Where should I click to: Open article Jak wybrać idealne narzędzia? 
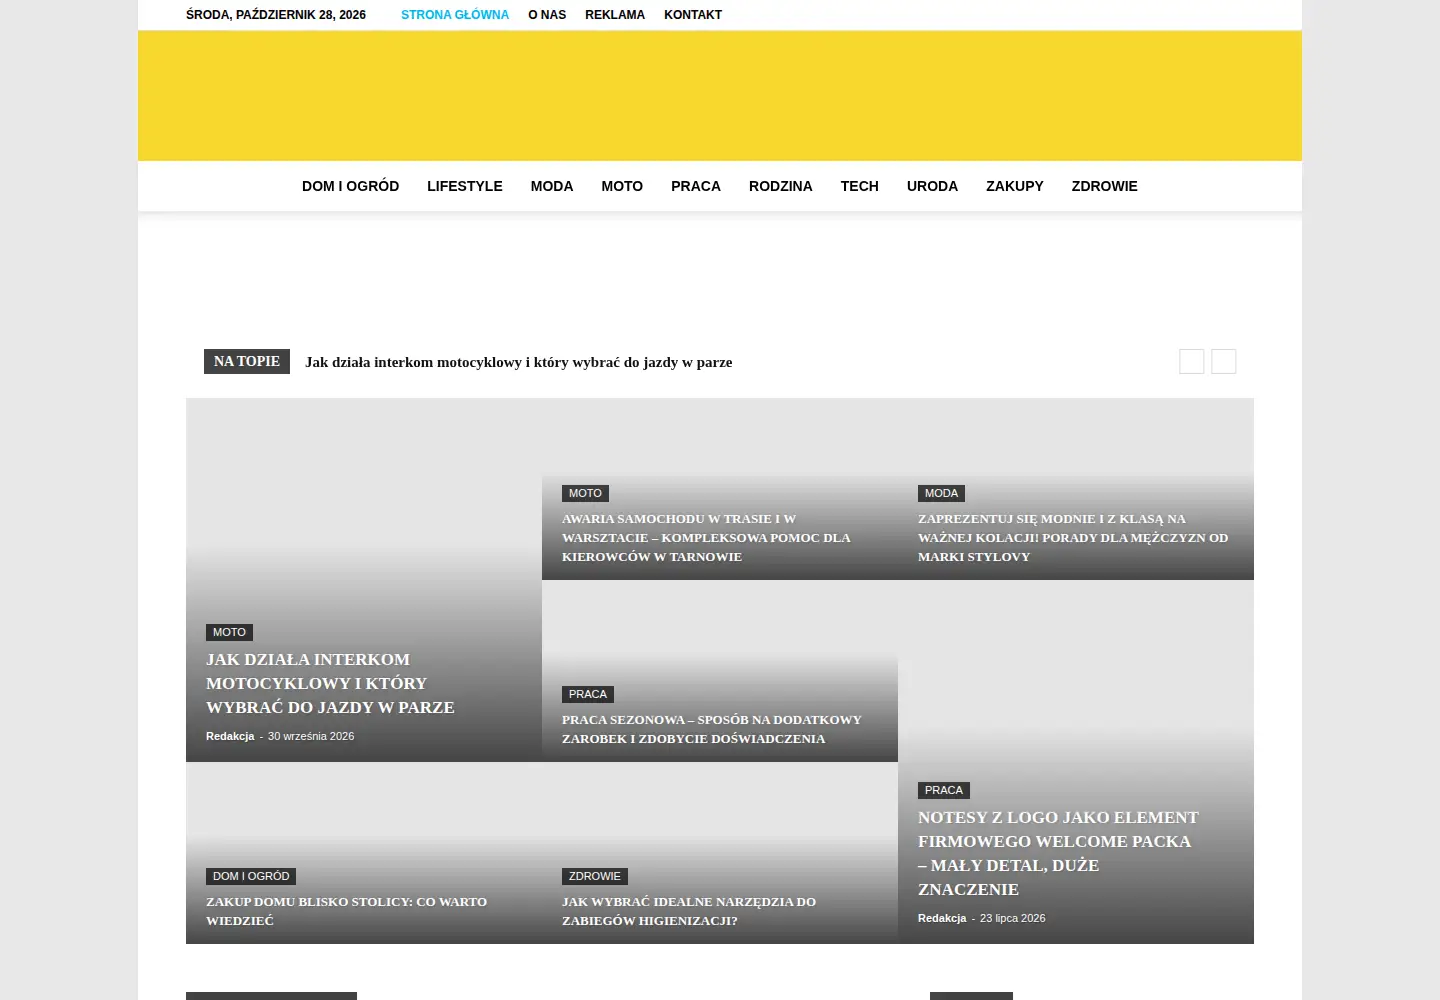tap(689, 911)
